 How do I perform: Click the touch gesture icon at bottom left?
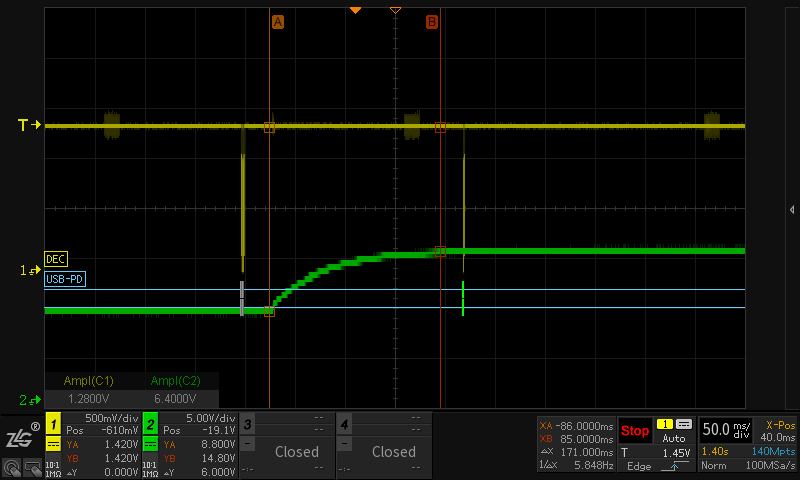click(10, 466)
